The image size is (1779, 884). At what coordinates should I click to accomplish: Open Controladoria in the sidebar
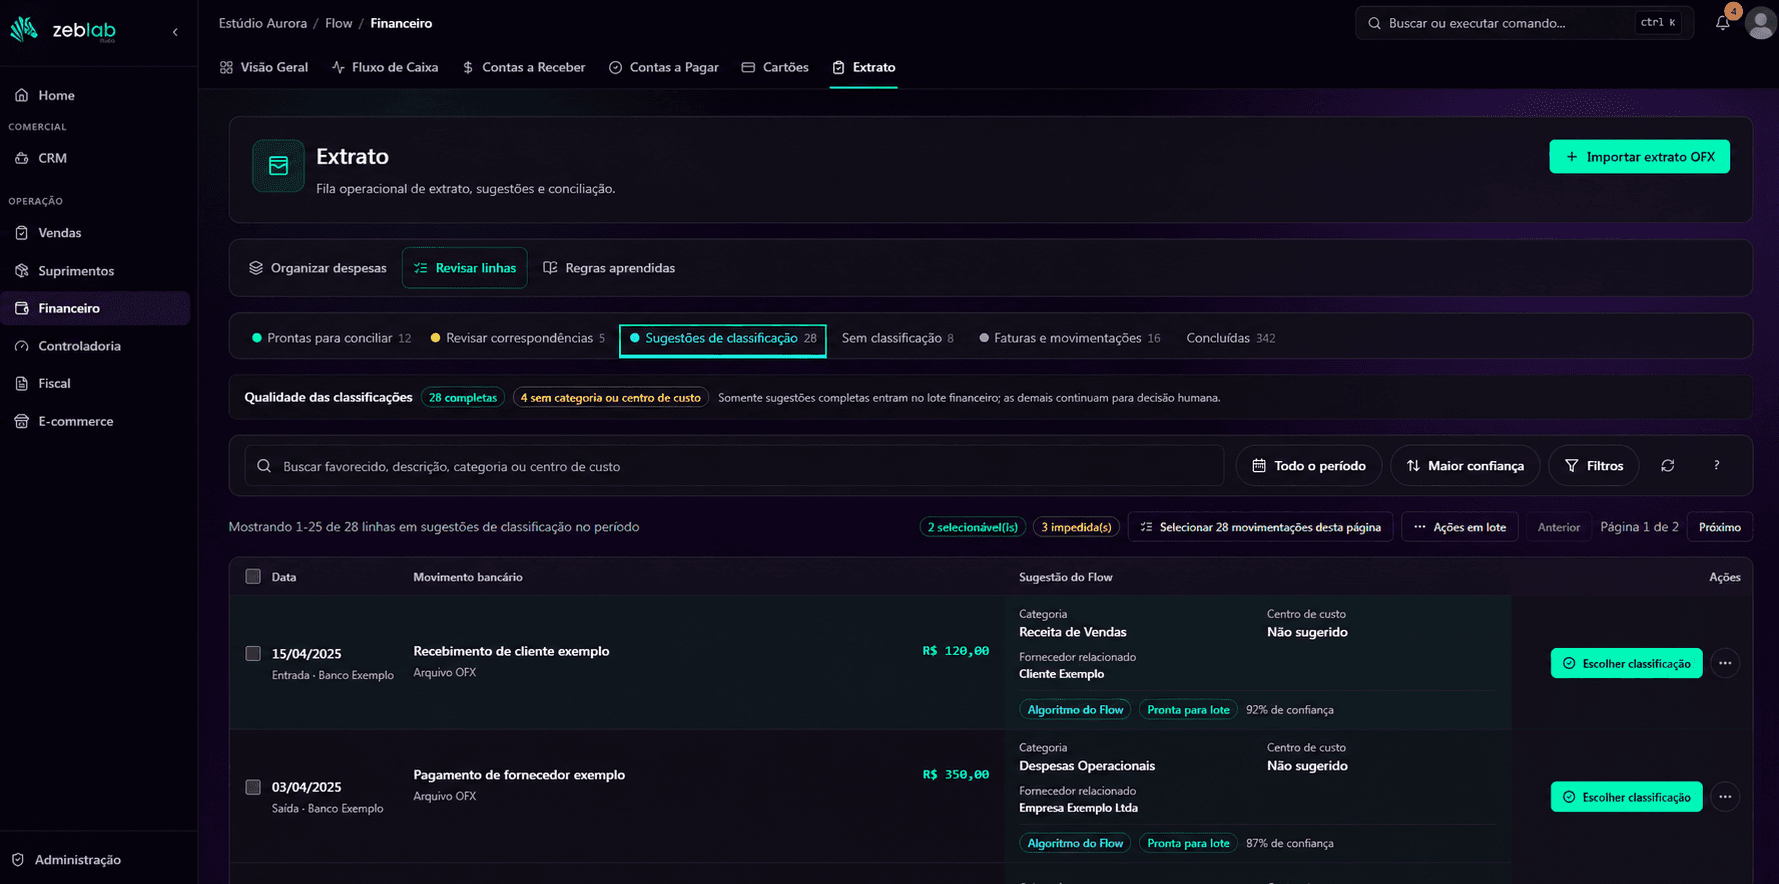95,346
